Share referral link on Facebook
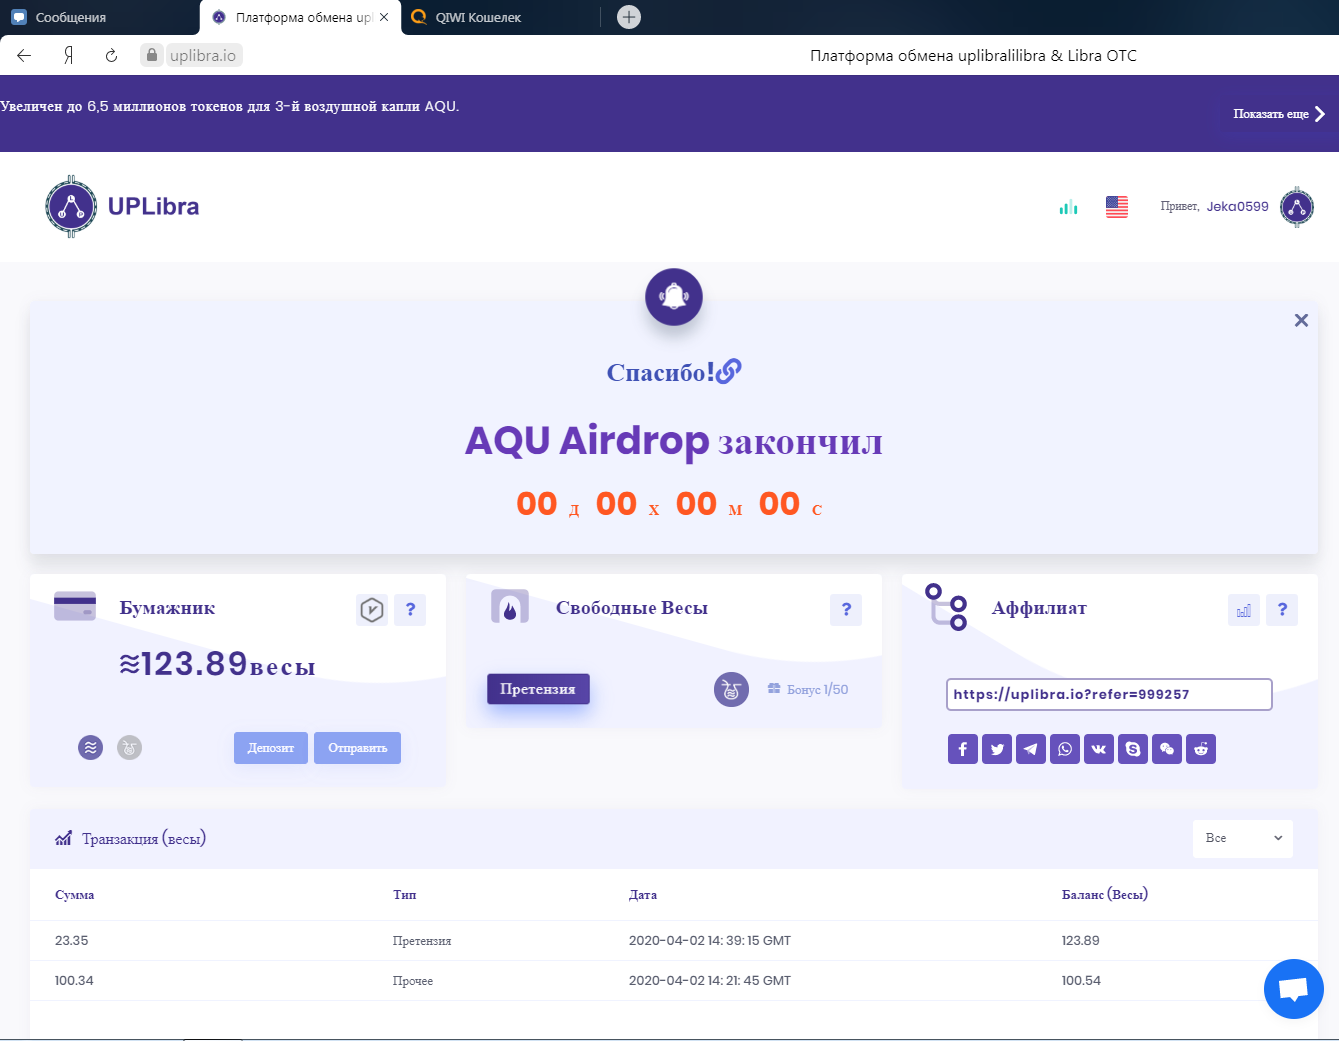The image size is (1339, 1041). pos(962,749)
